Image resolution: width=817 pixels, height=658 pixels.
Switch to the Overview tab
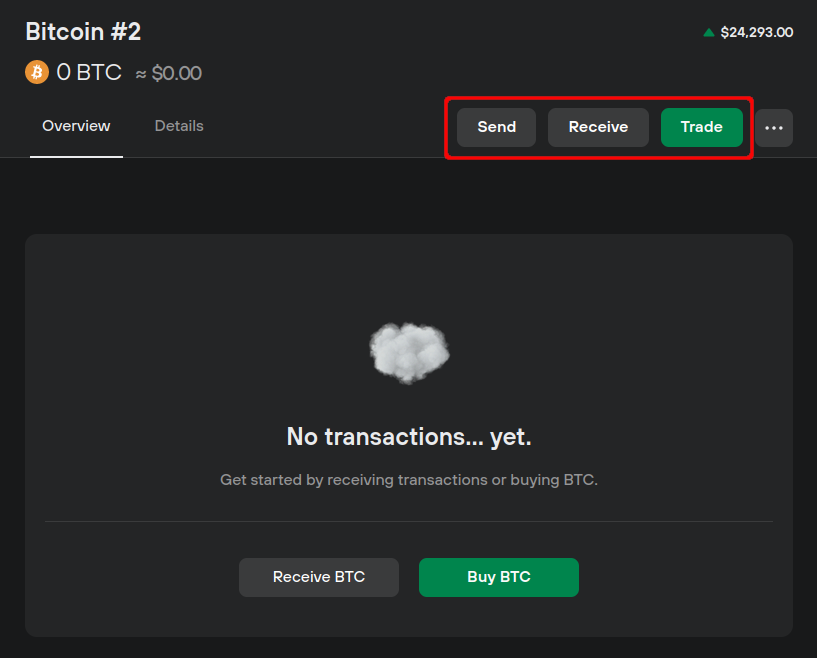[76, 126]
